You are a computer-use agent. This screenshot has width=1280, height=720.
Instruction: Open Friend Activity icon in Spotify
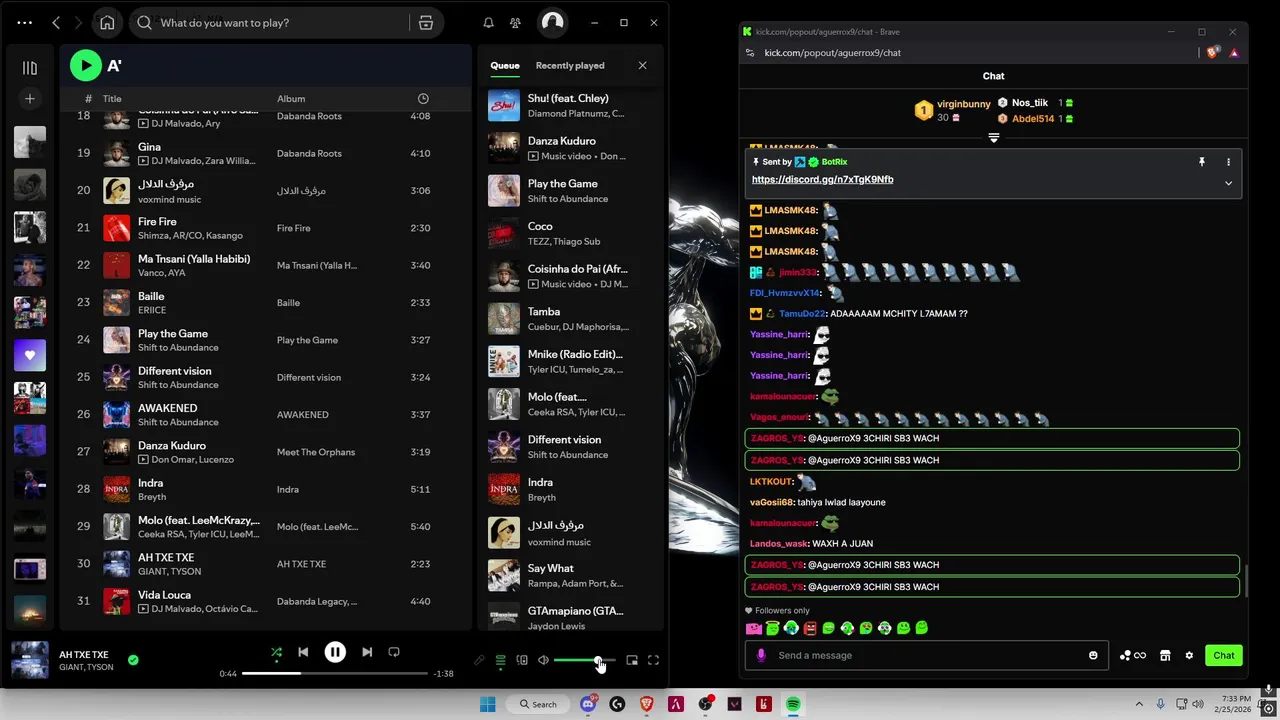pyautogui.click(x=515, y=22)
